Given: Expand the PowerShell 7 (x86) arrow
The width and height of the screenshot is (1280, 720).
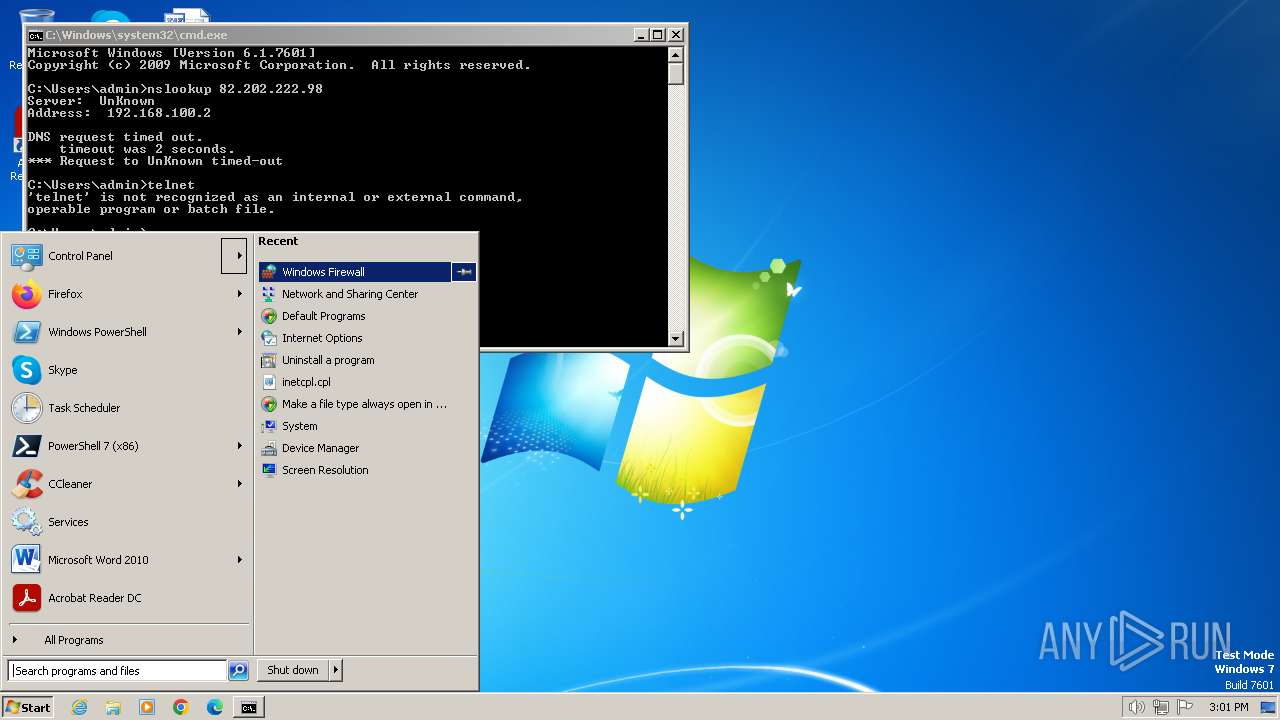Looking at the screenshot, I should [x=239, y=446].
